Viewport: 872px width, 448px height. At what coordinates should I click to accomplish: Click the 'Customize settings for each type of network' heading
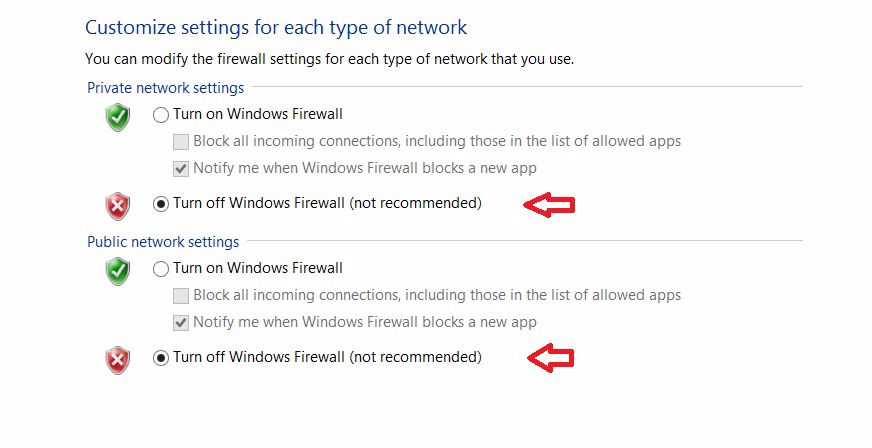tap(276, 27)
